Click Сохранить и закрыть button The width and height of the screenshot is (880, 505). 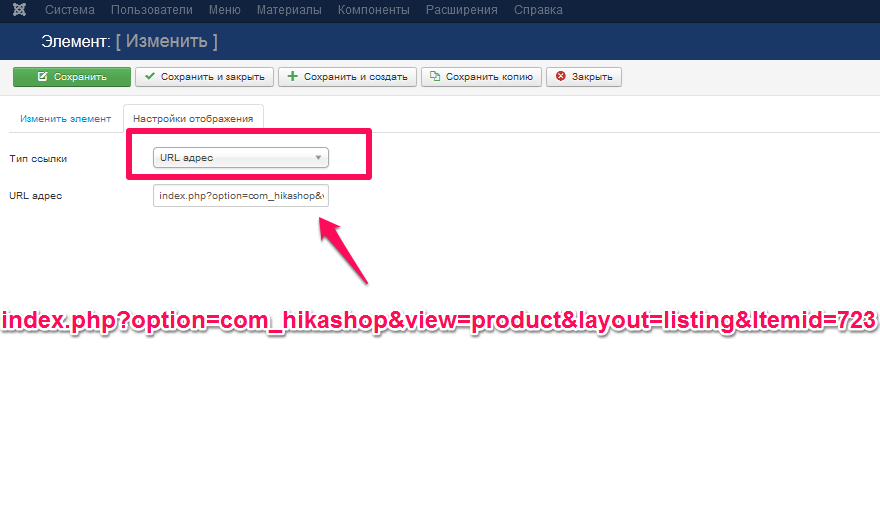tap(204, 77)
